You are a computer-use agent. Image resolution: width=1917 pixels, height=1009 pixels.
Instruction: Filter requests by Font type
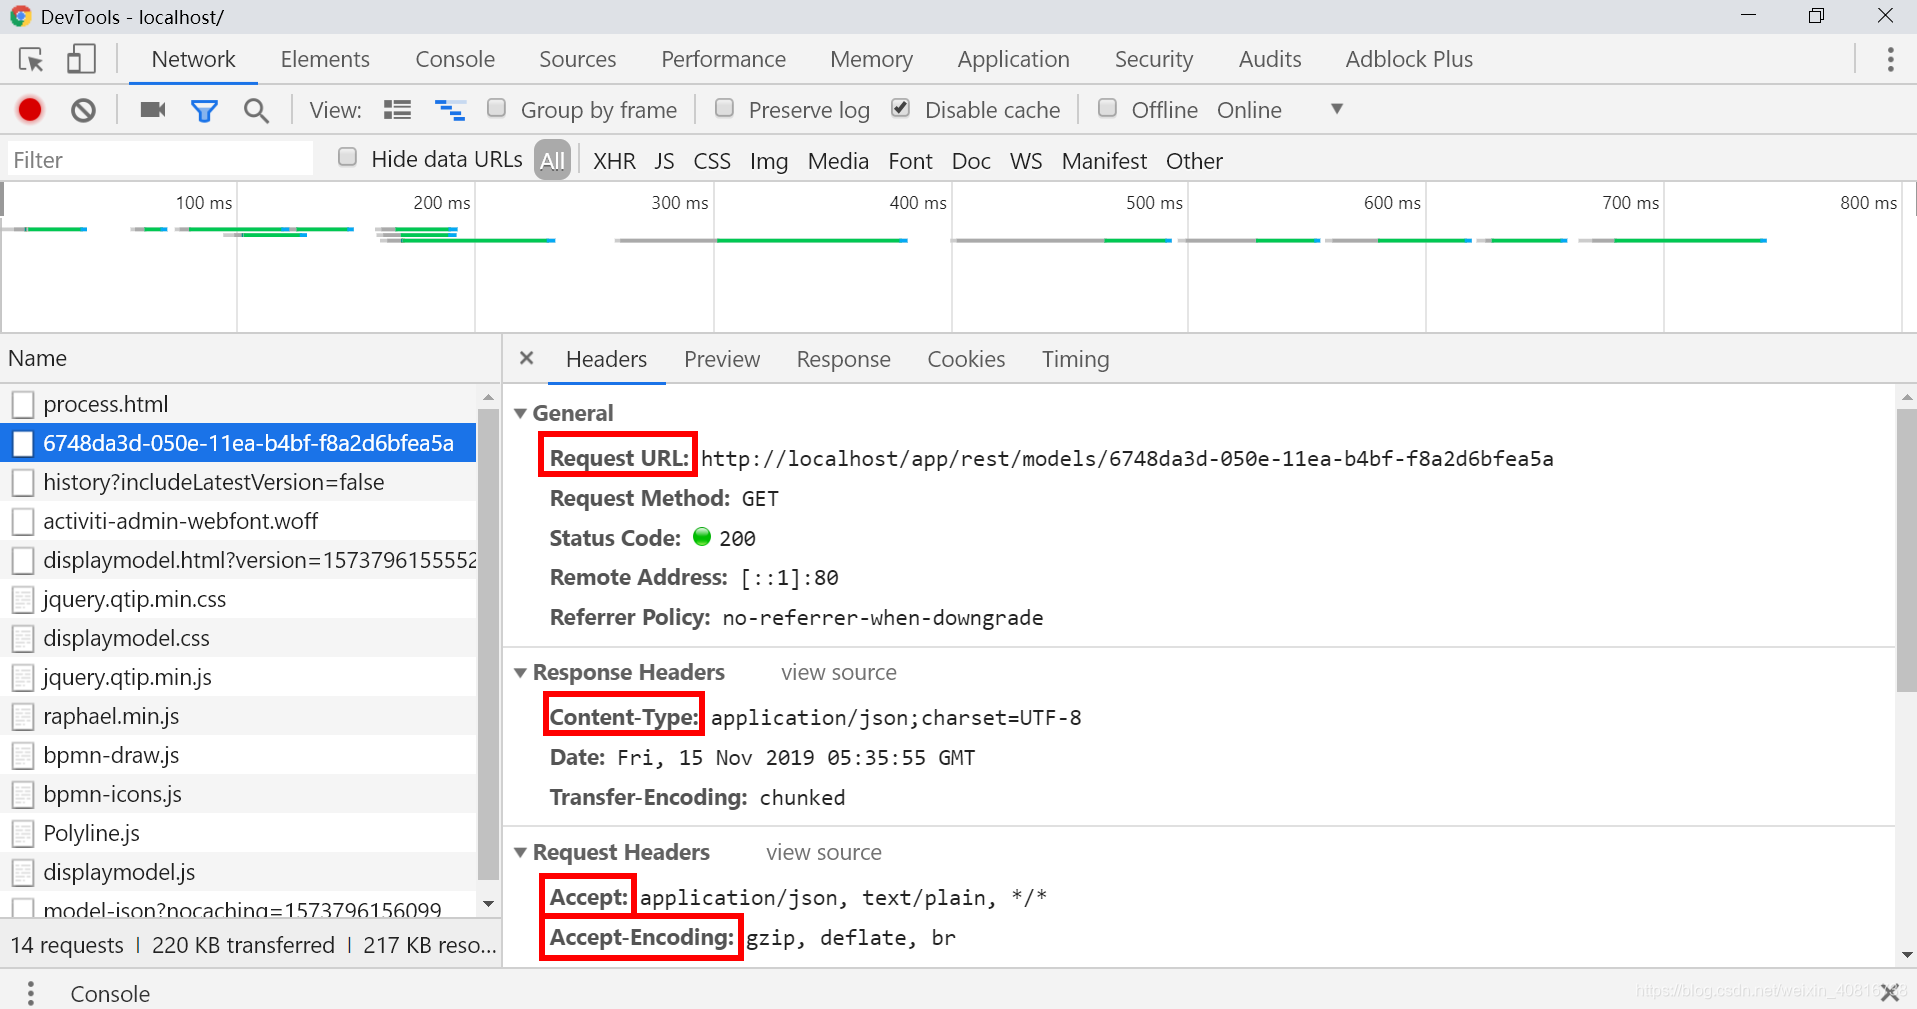[x=910, y=161]
